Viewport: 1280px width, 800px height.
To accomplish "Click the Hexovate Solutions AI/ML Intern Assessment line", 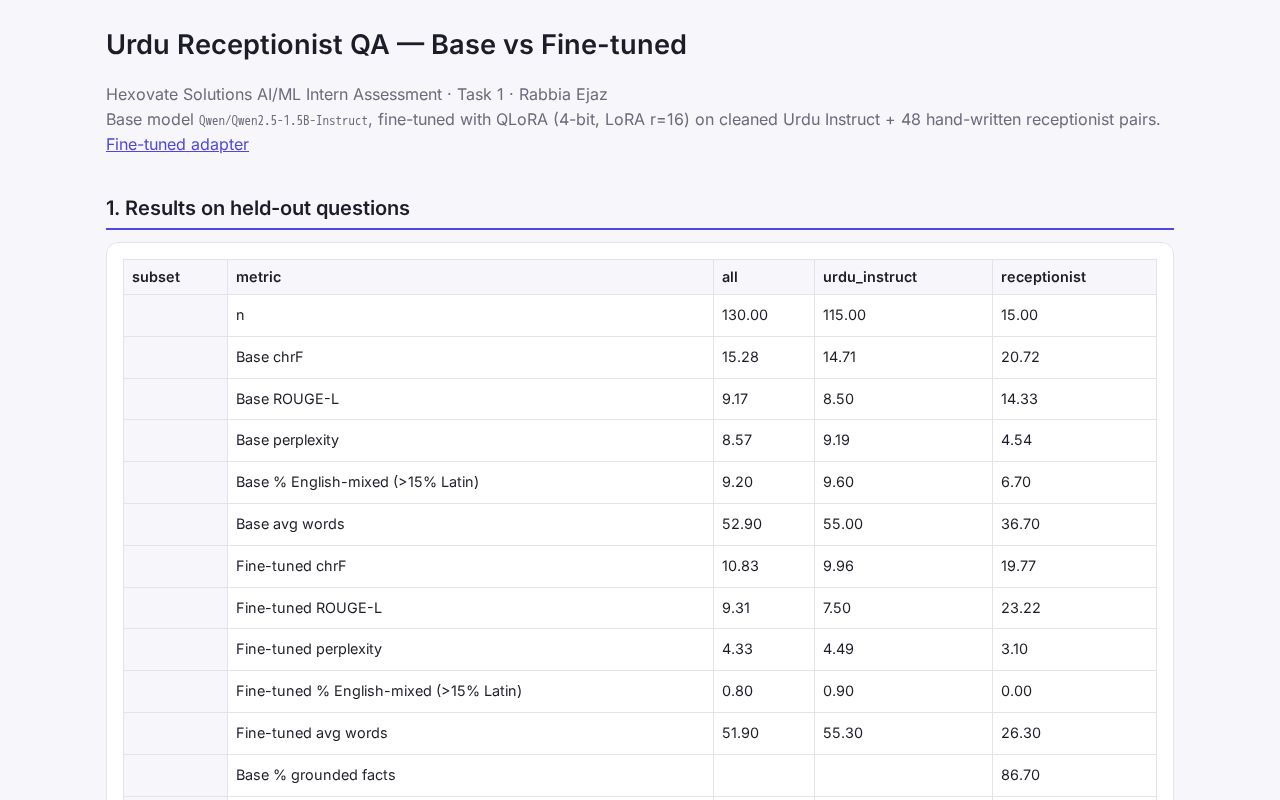I will coord(356,94).
